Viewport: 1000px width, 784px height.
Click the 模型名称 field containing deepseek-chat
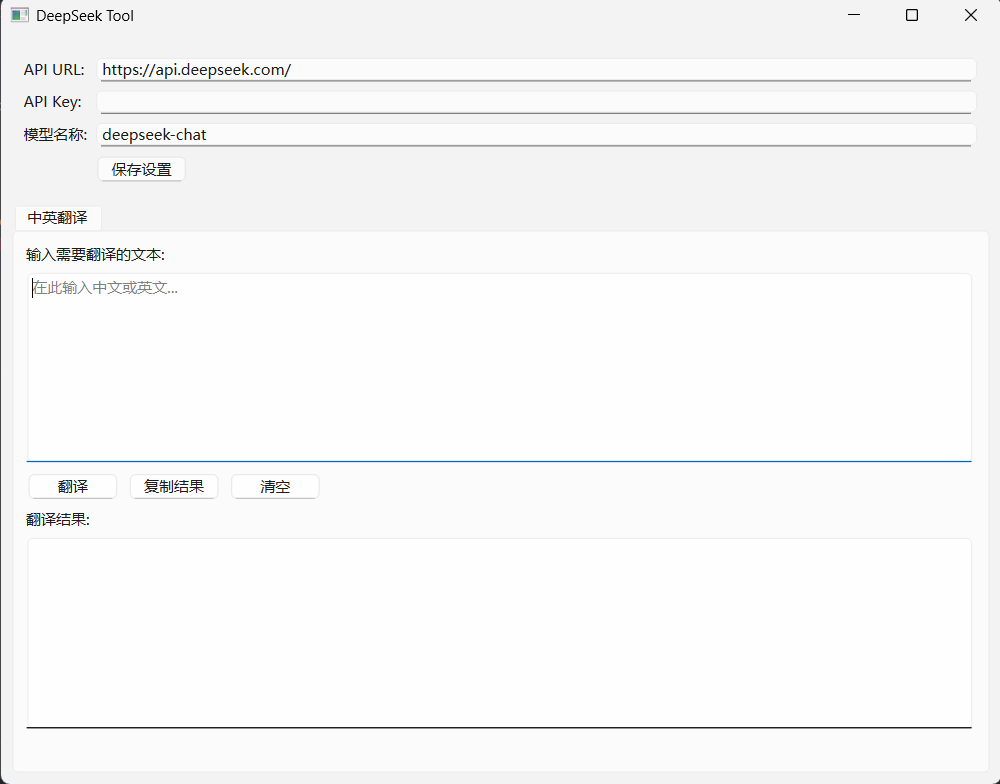coord(536,135)
